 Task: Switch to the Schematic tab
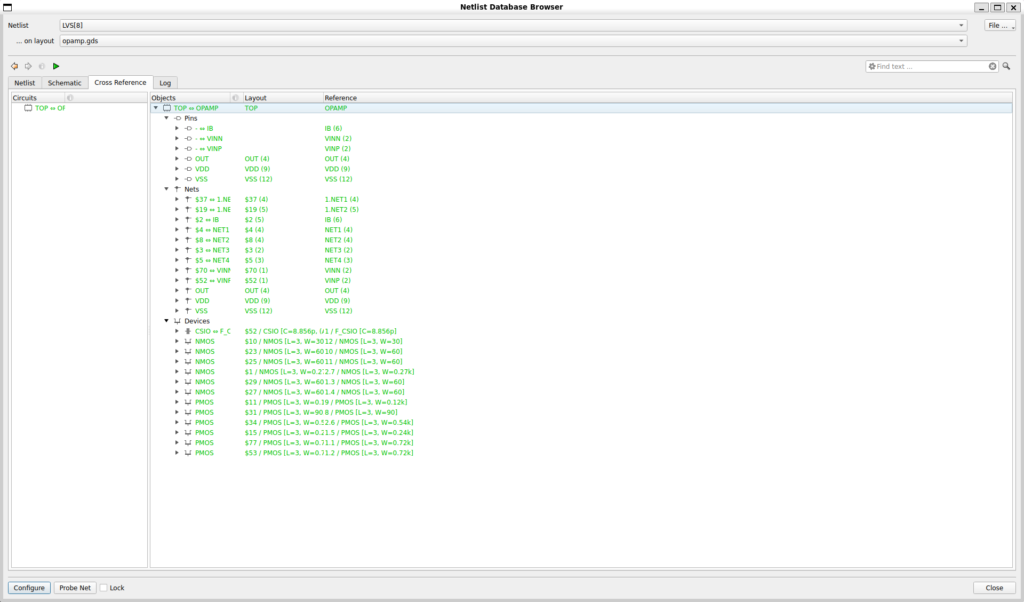click(x=65, y=83)
